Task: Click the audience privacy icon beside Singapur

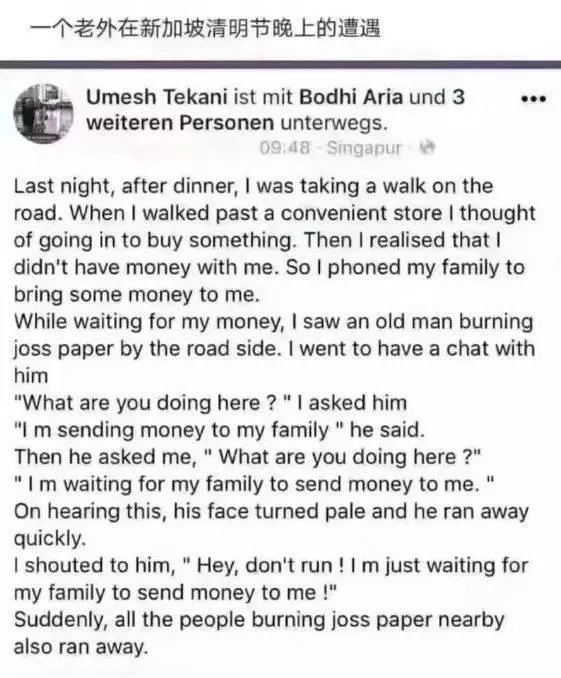Action: (427, 148)
